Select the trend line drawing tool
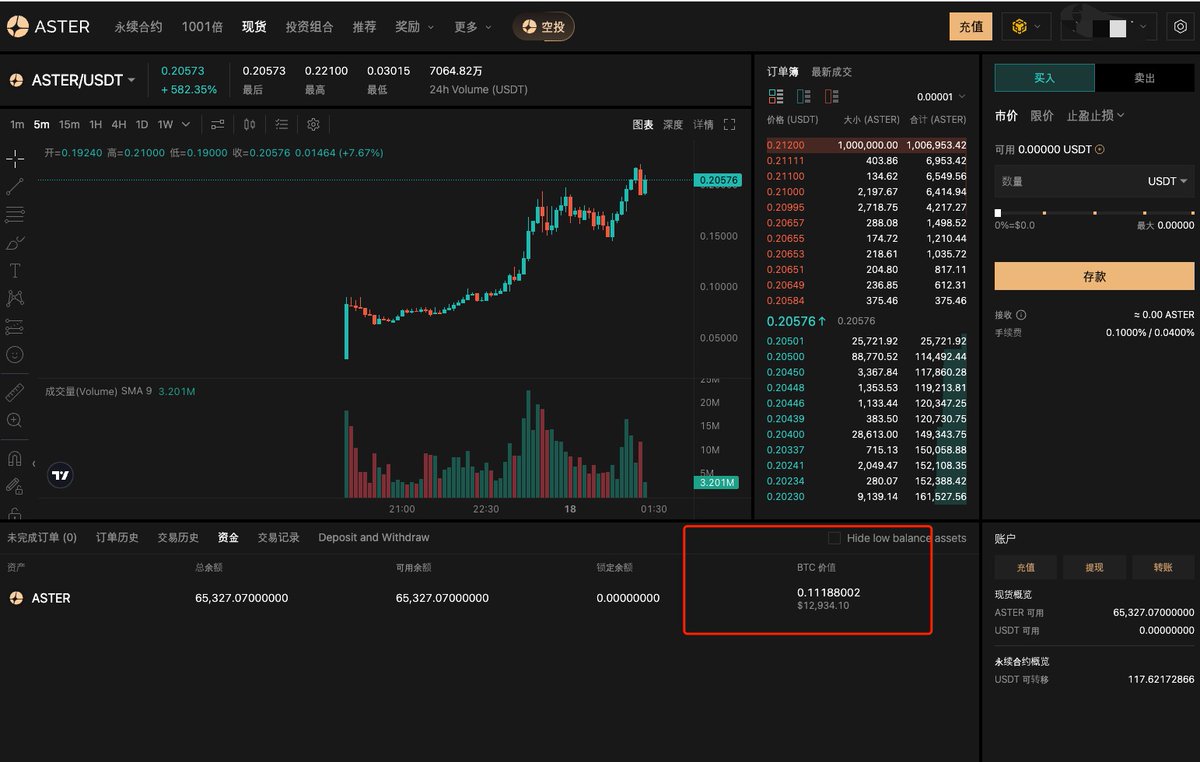 [15, 186]
